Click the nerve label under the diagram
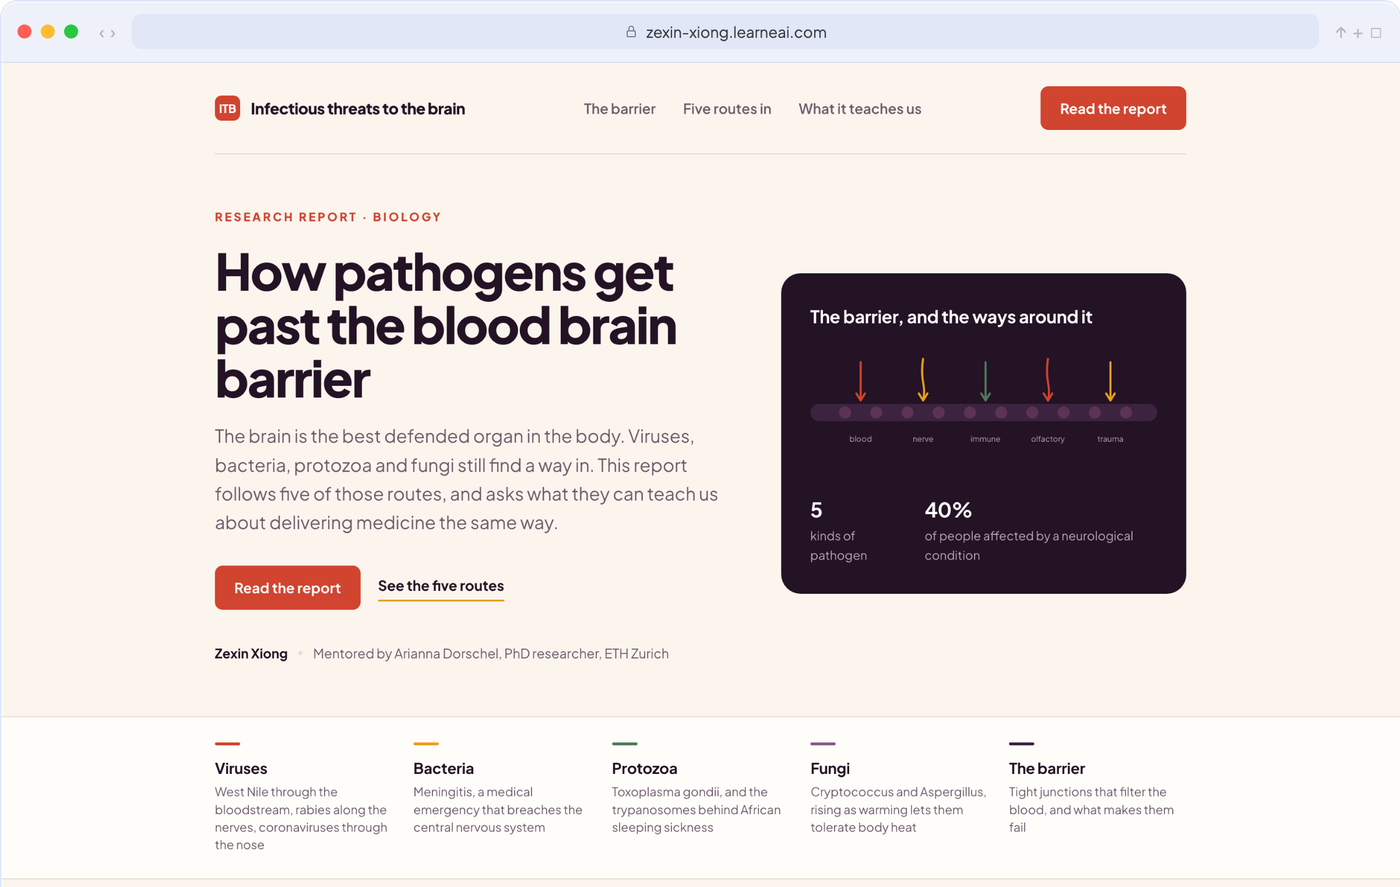The width and height of the screenshot is (1400, 887). pyautogui.click(x=923, y=439)
